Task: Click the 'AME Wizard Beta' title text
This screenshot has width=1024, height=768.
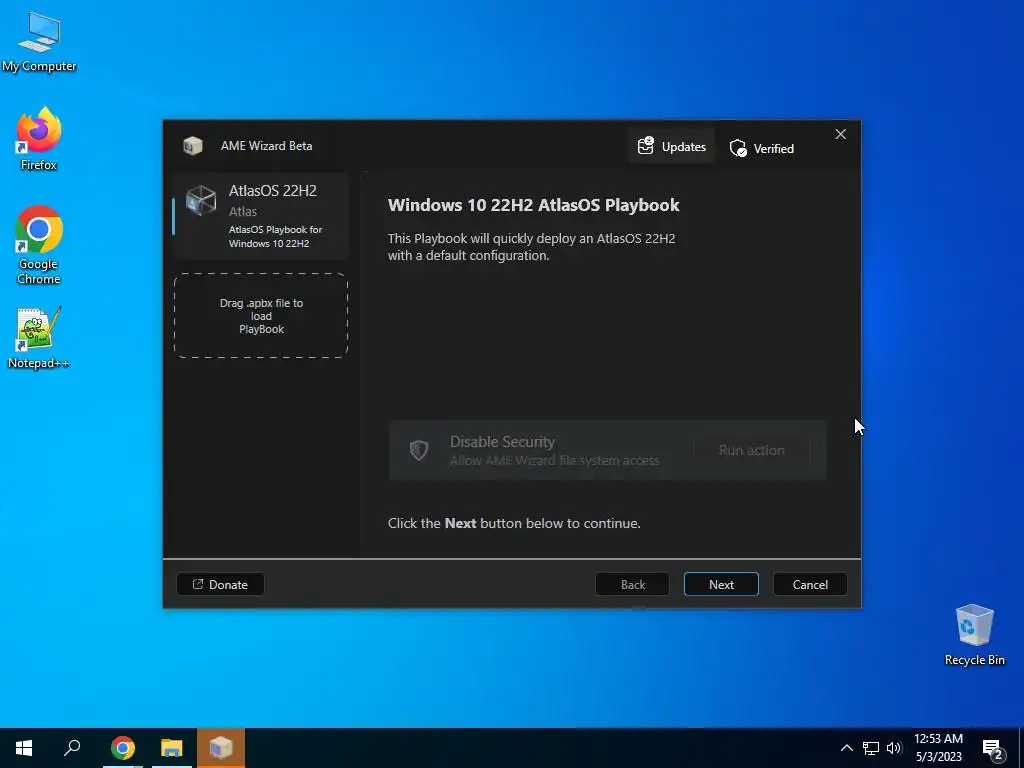Action: 266,146
